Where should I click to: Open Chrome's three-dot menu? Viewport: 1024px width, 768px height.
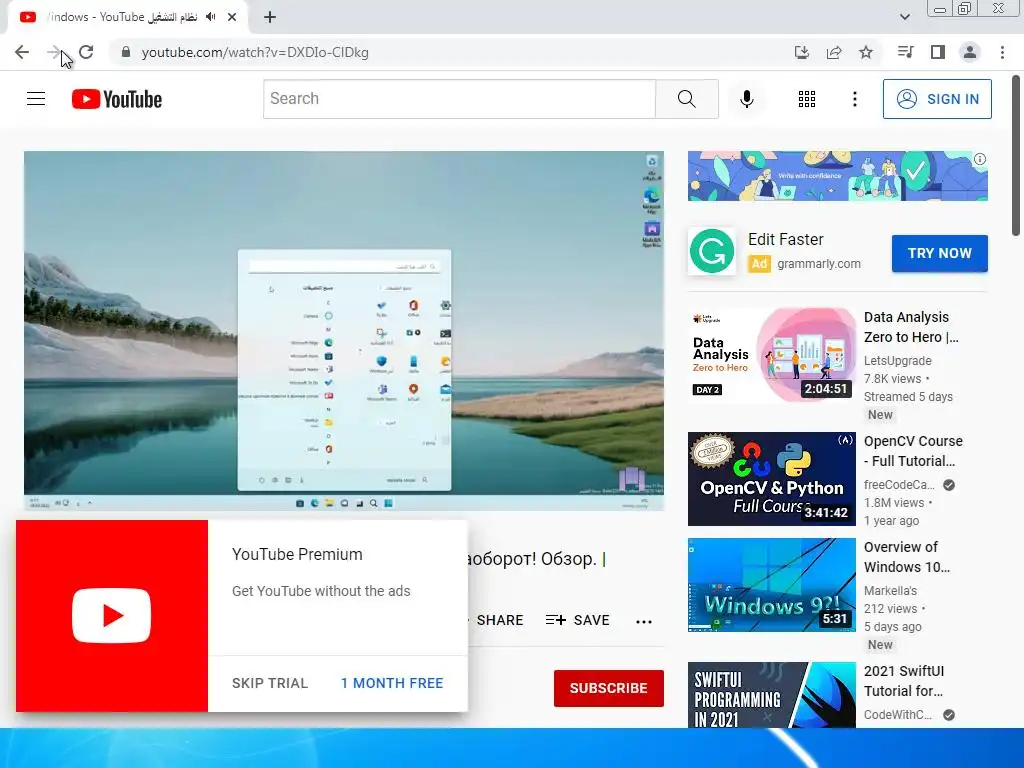coord(1002,52)
